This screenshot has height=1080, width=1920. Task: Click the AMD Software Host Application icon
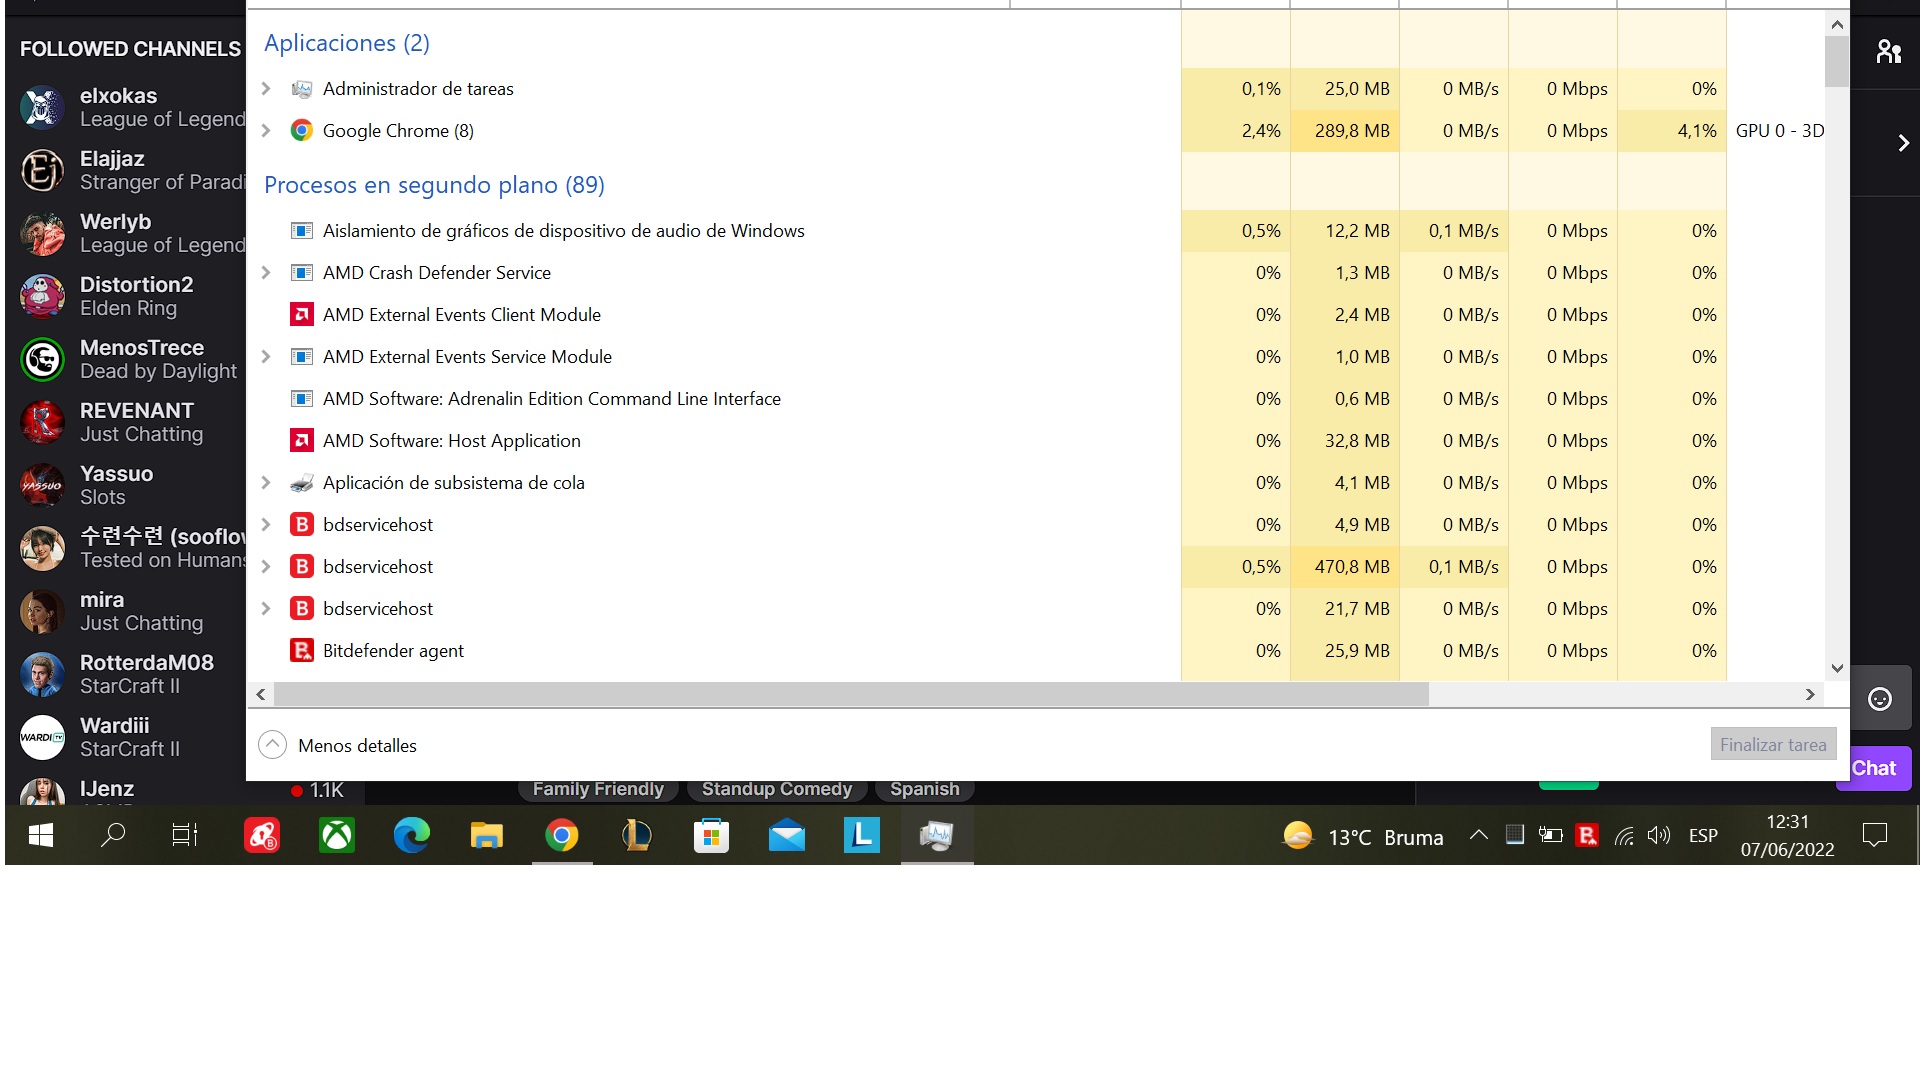tap(301, 441)
